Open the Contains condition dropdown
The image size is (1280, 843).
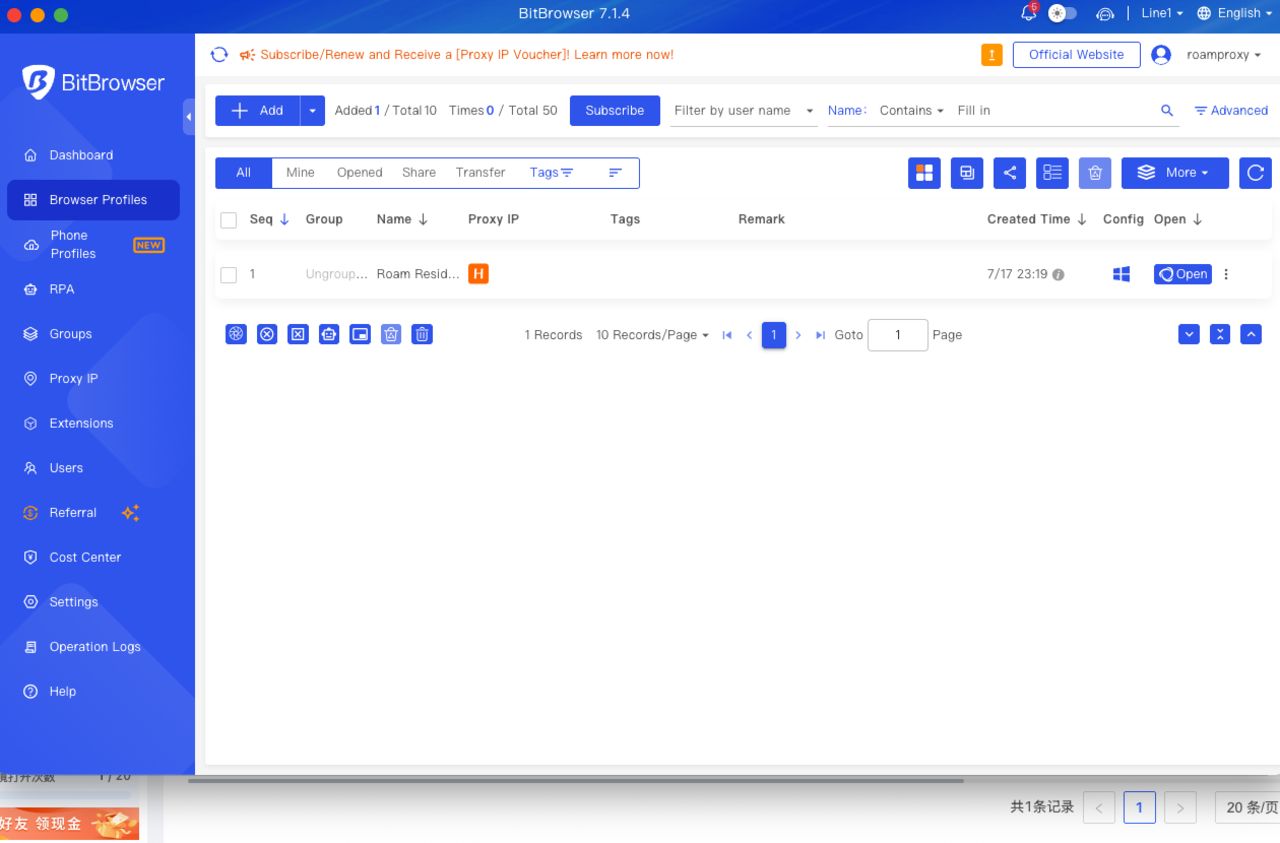coord(911,111)
